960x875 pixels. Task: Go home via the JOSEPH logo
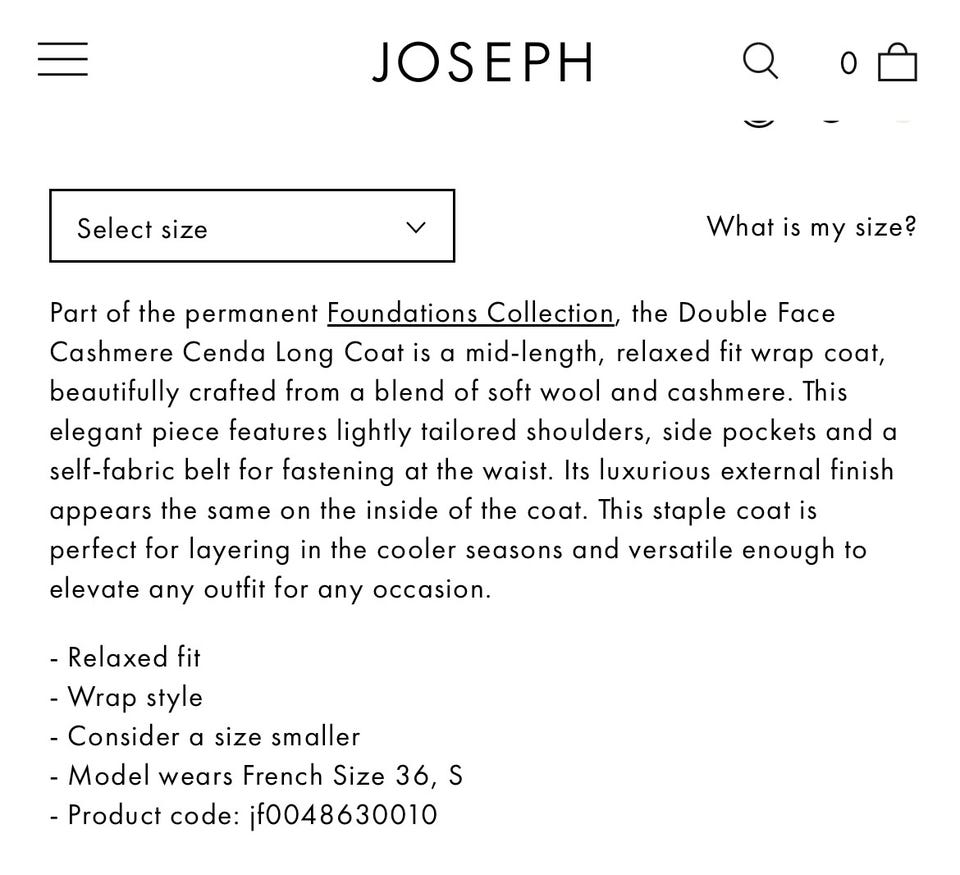[483, 62]
